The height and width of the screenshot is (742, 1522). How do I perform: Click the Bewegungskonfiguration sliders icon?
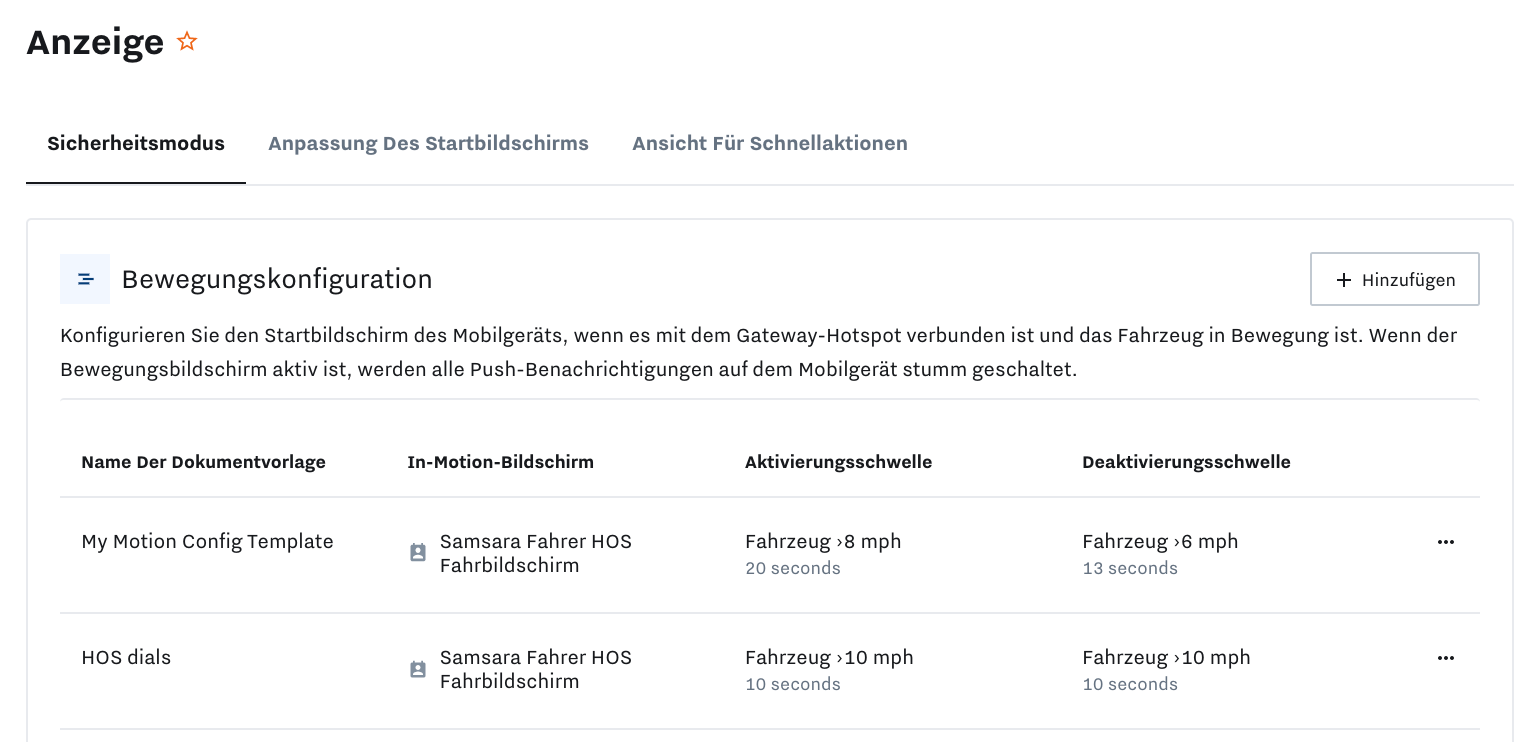84,279
